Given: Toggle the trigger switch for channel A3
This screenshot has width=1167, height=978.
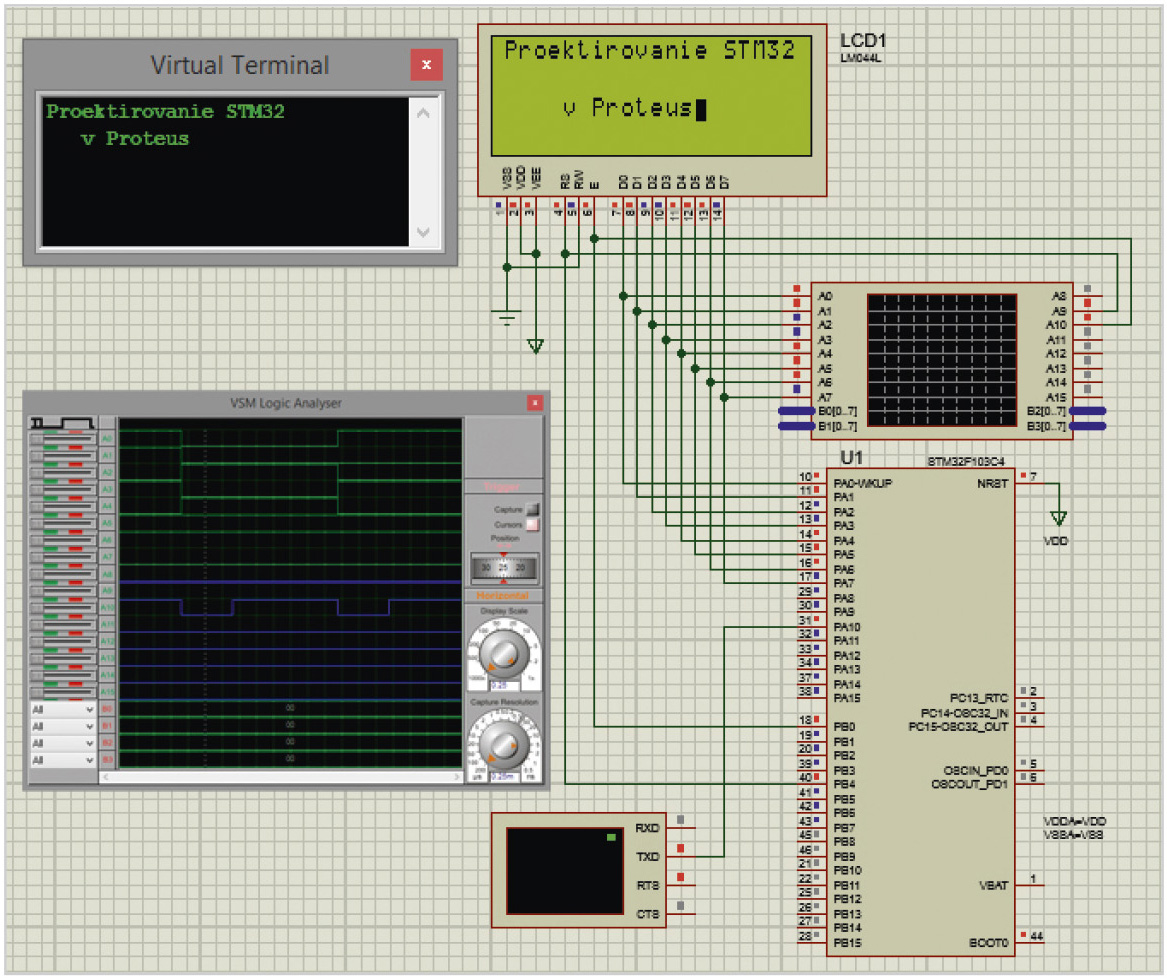Looking at the screenshot, I should (x=63, y=490).
